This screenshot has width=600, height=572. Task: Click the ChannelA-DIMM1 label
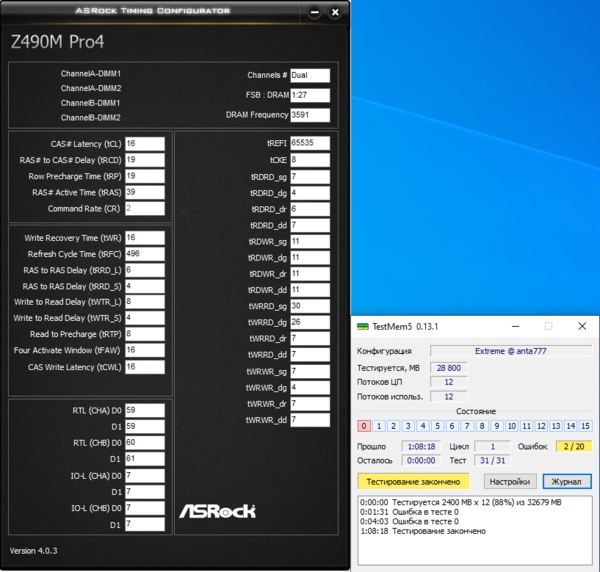tap(91, 73)
